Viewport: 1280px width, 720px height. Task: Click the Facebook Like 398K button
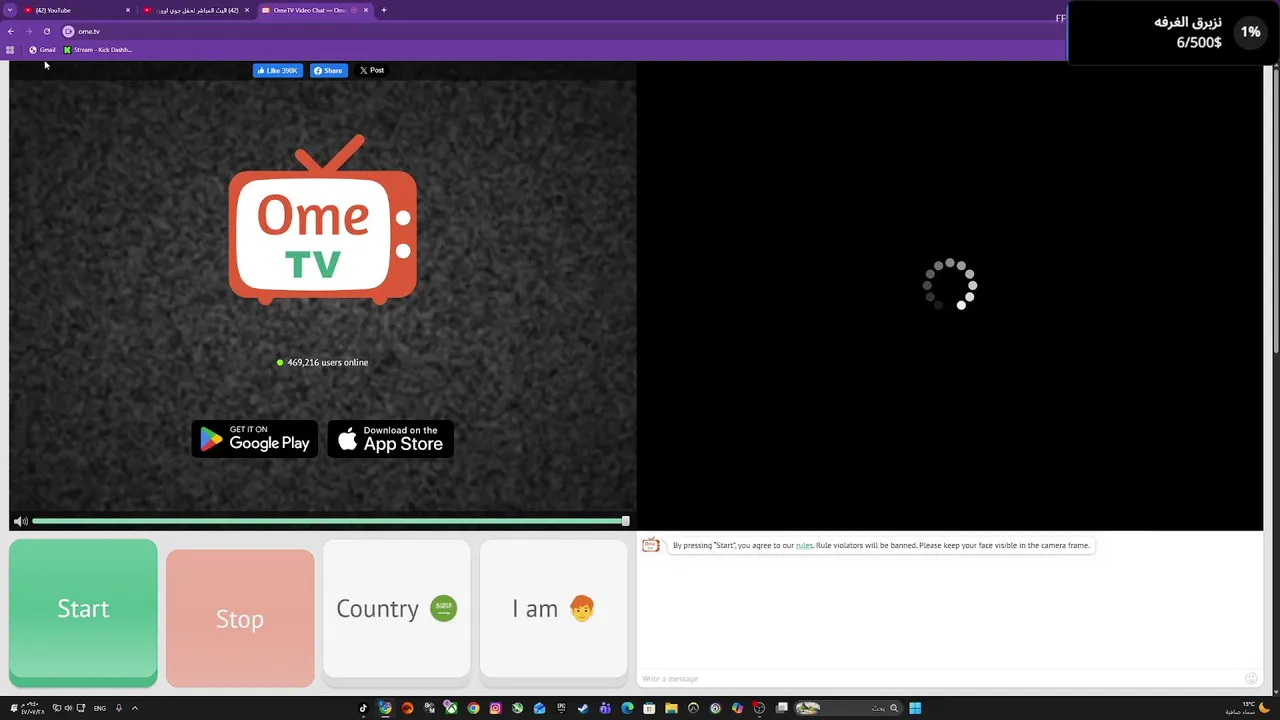(277, 70)
